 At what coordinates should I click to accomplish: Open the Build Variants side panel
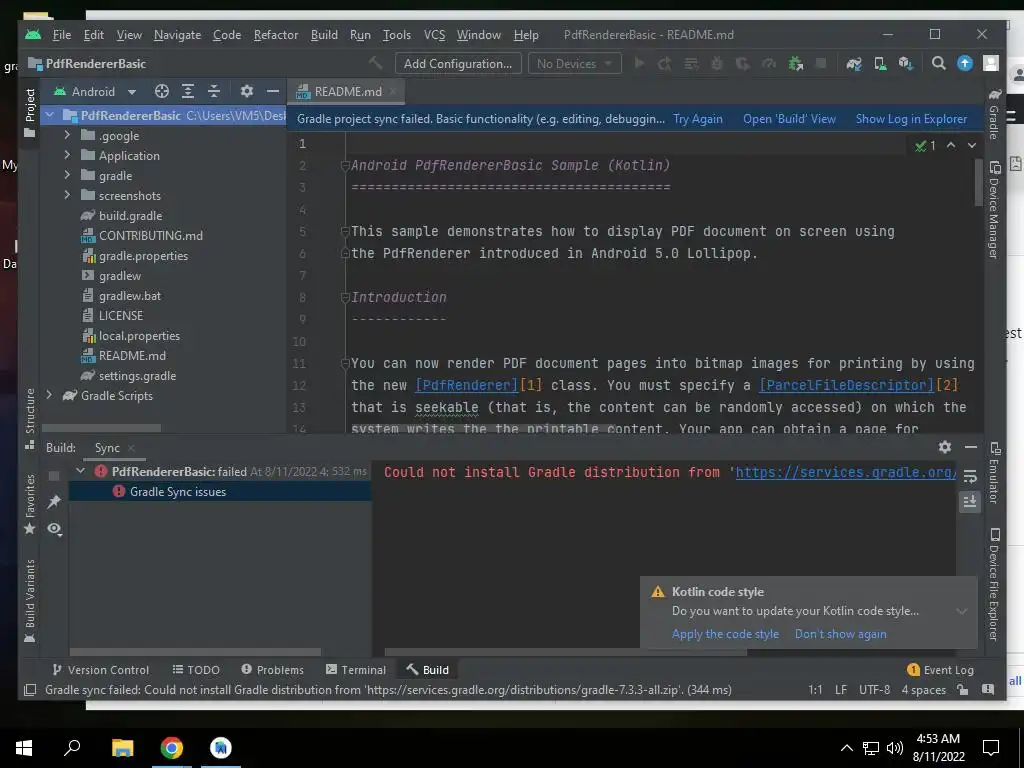(29, 601)
